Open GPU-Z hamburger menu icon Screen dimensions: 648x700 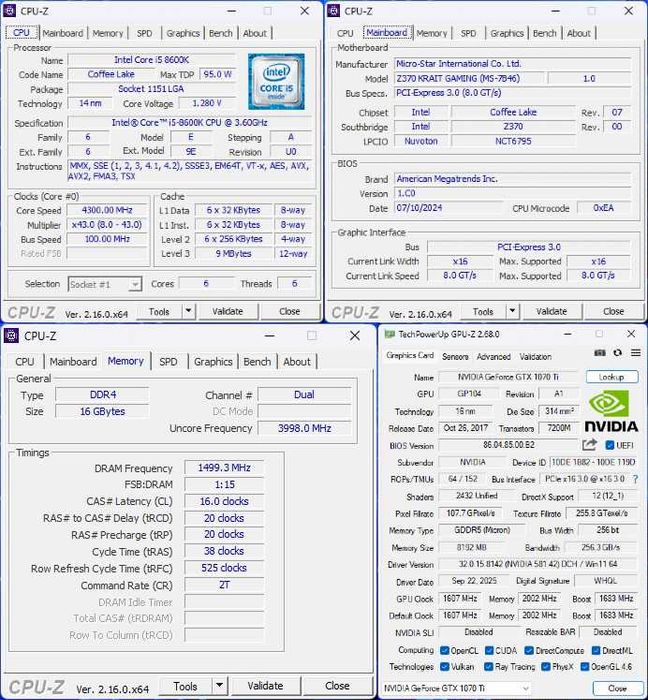636,353
